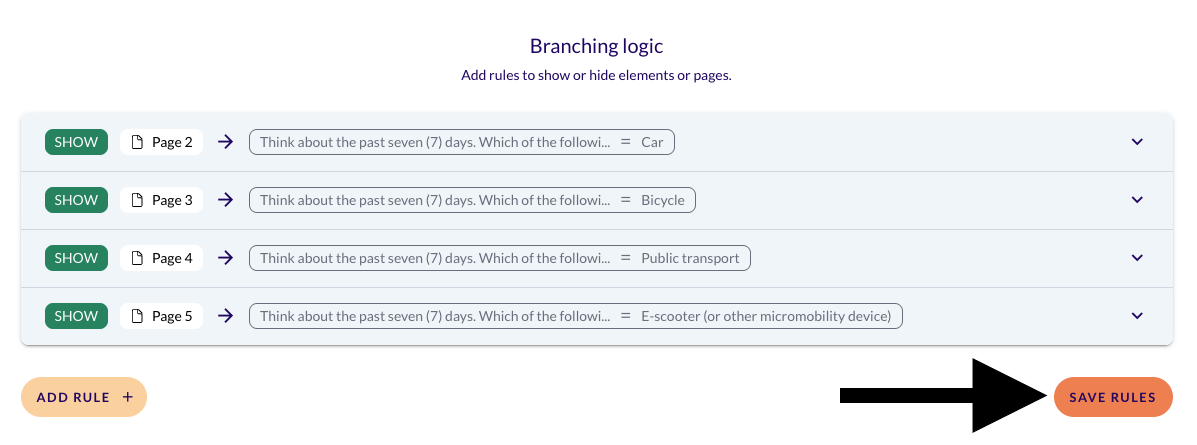This screenshot has height=445, width=1197.
Task: Expand the Page 5 E-scooter rule chevron
Action: (x=1136, y=316)
